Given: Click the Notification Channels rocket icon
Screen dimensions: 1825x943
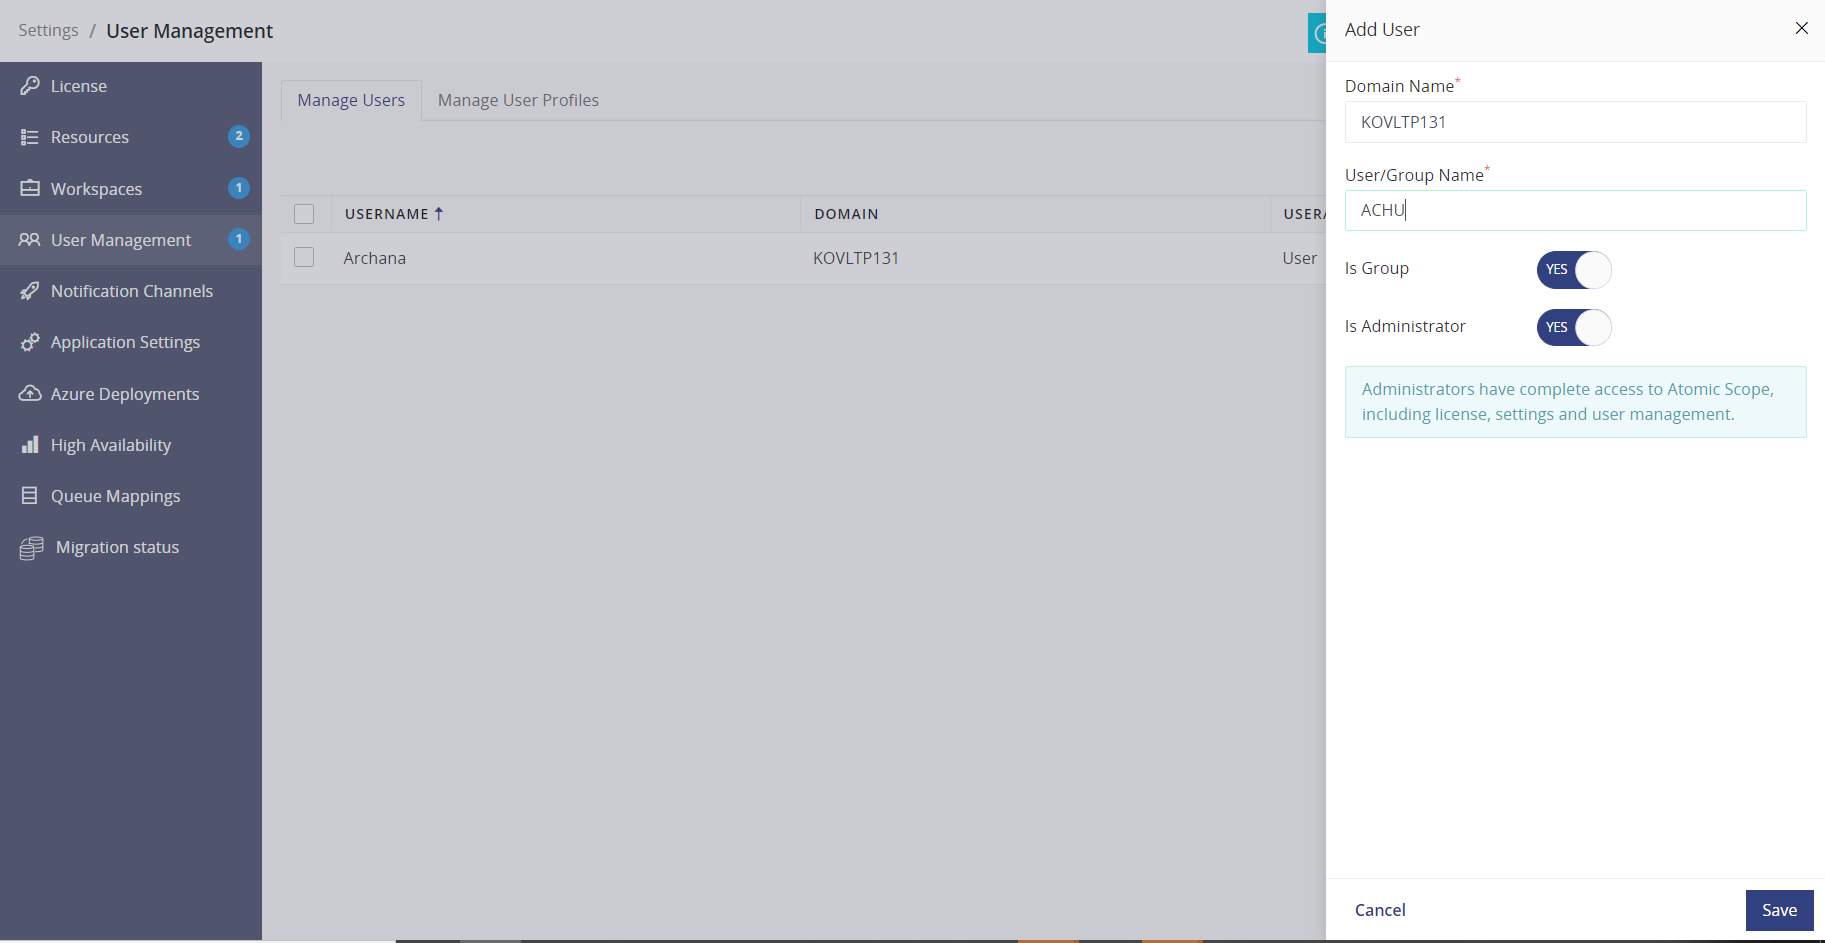Looking at the screenshot, I should [x=30, y=291].
